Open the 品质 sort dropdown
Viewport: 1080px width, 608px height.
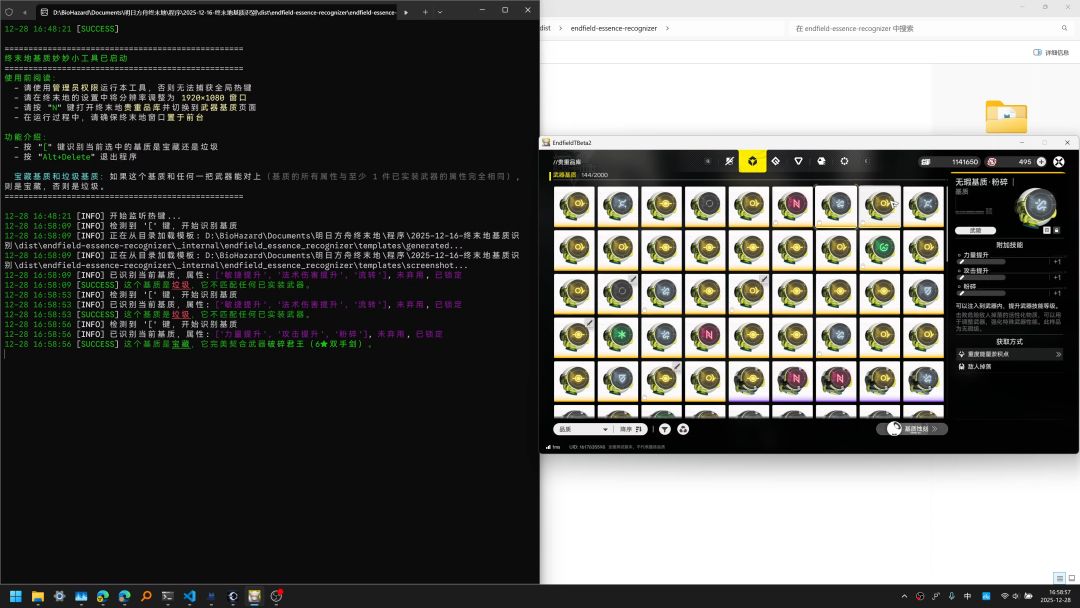(582, 429)
